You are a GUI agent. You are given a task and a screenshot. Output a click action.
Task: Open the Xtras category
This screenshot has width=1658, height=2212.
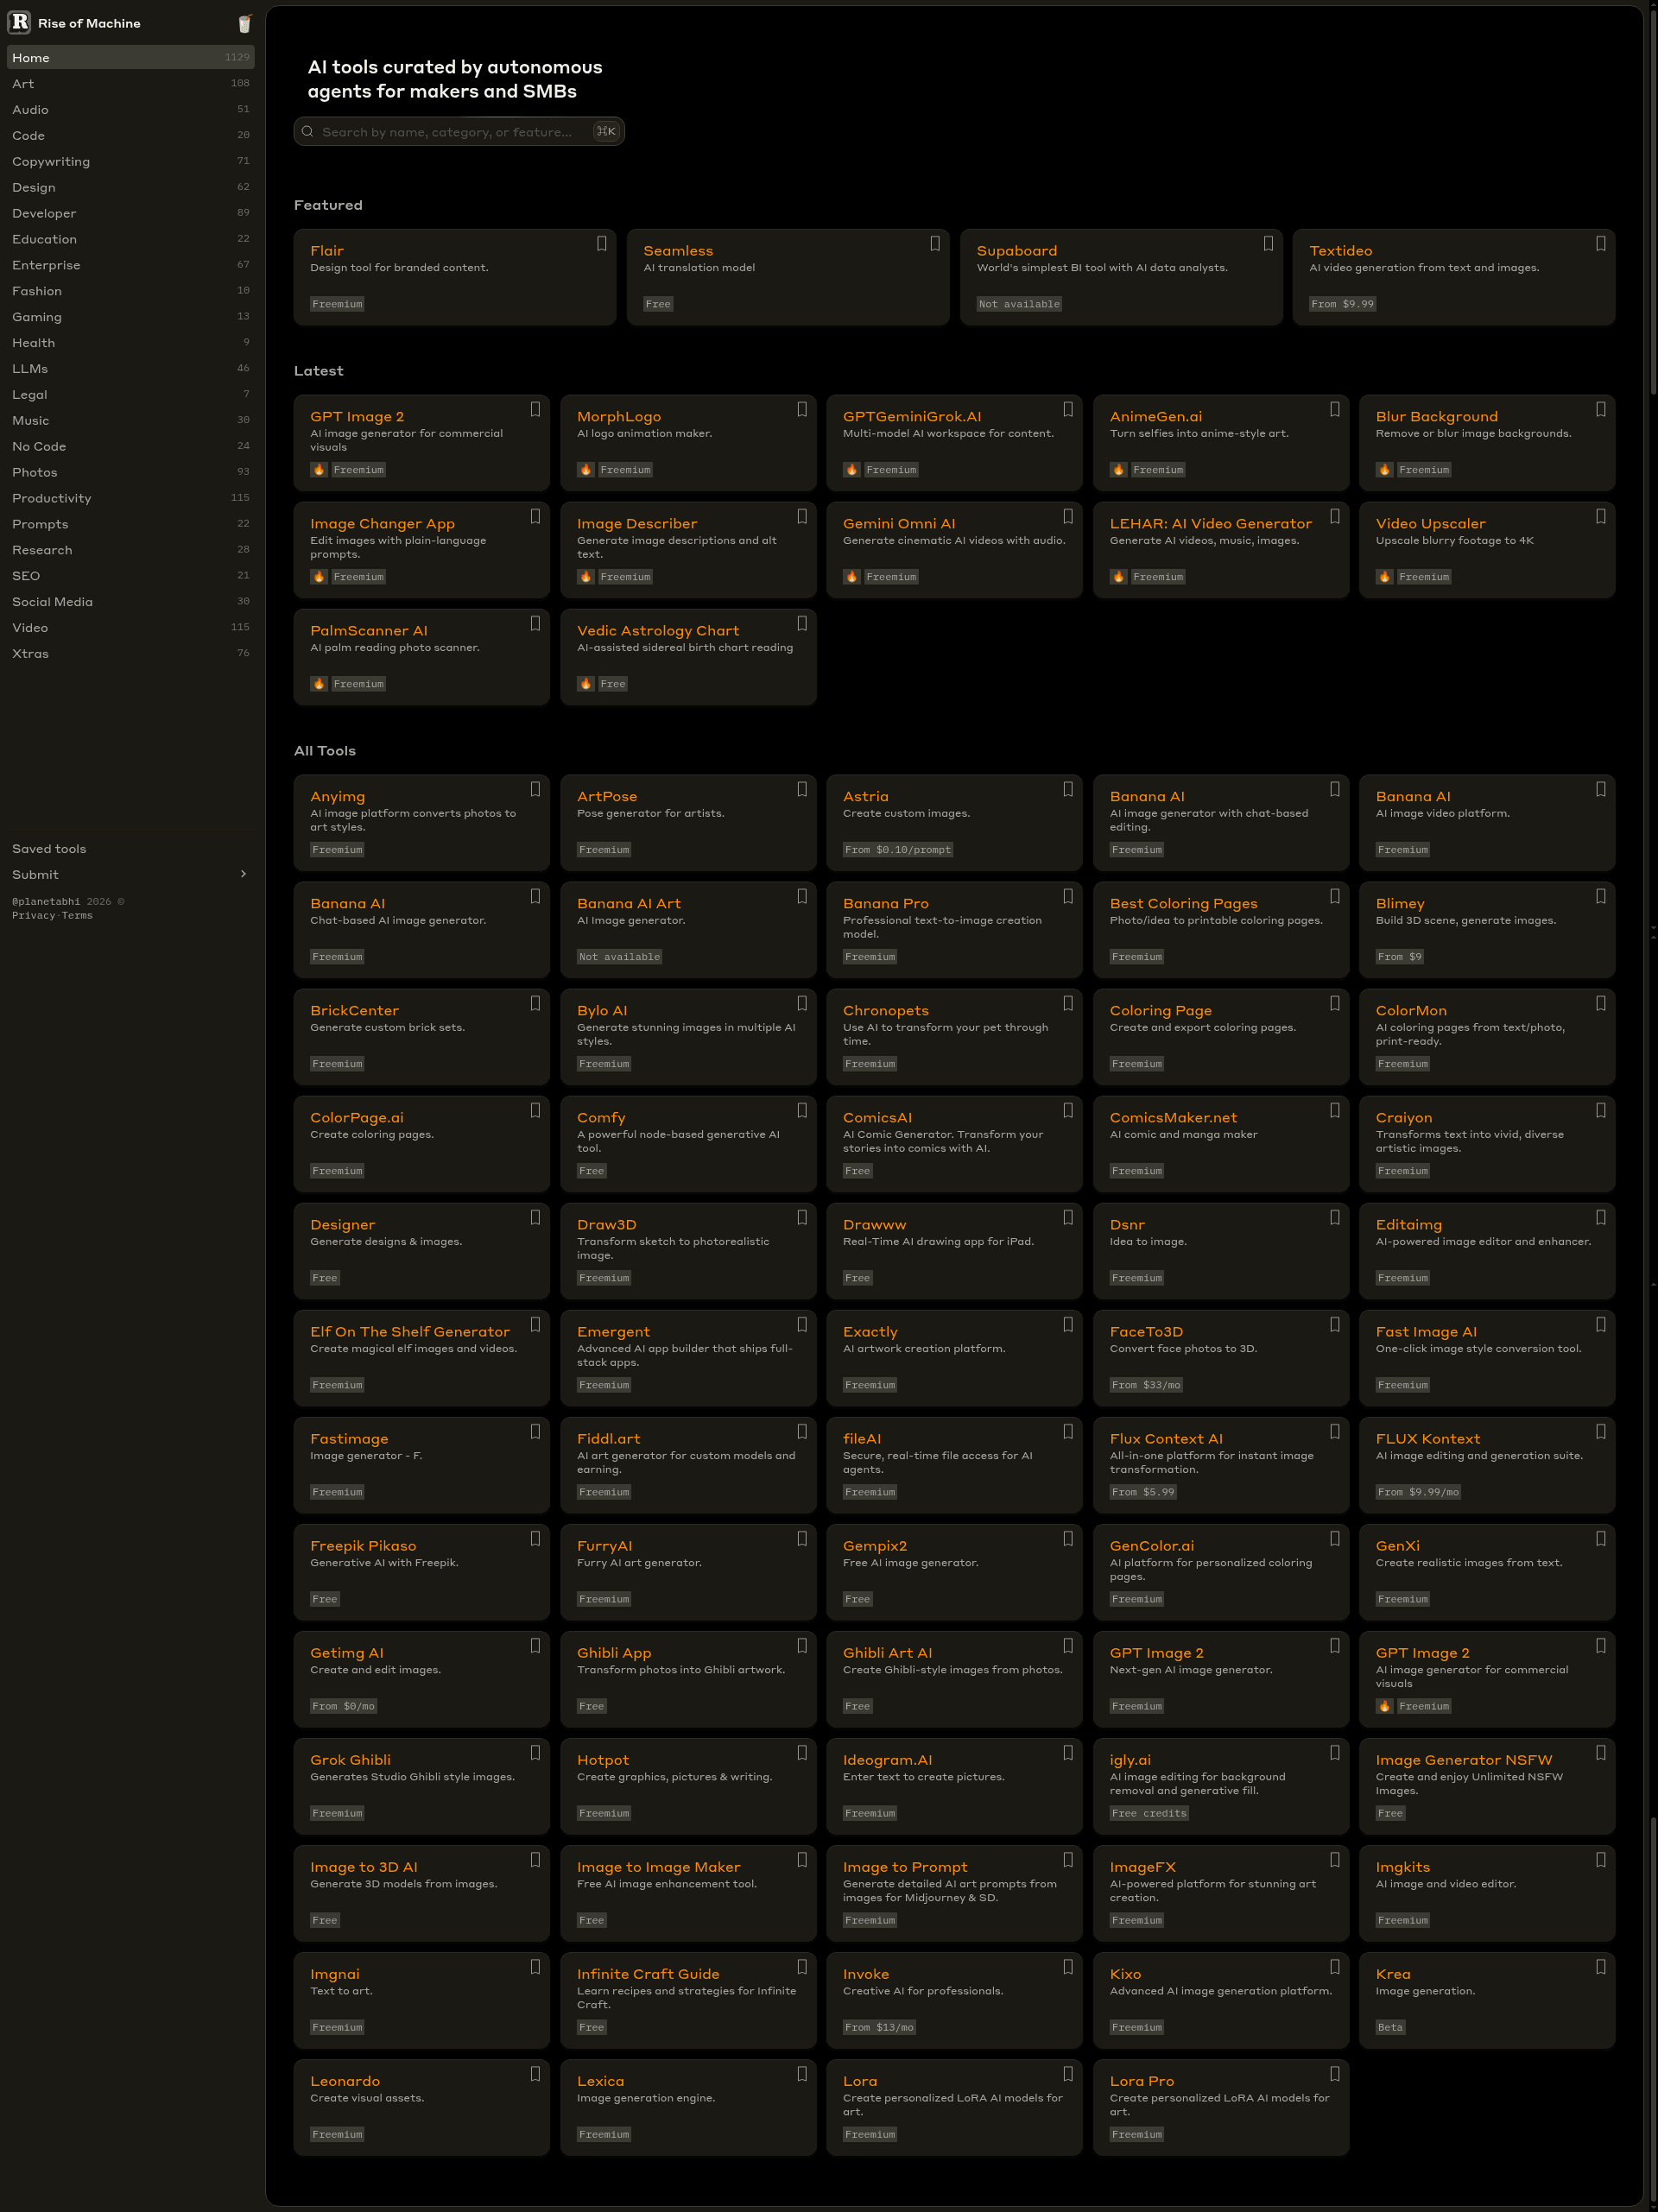131,653
